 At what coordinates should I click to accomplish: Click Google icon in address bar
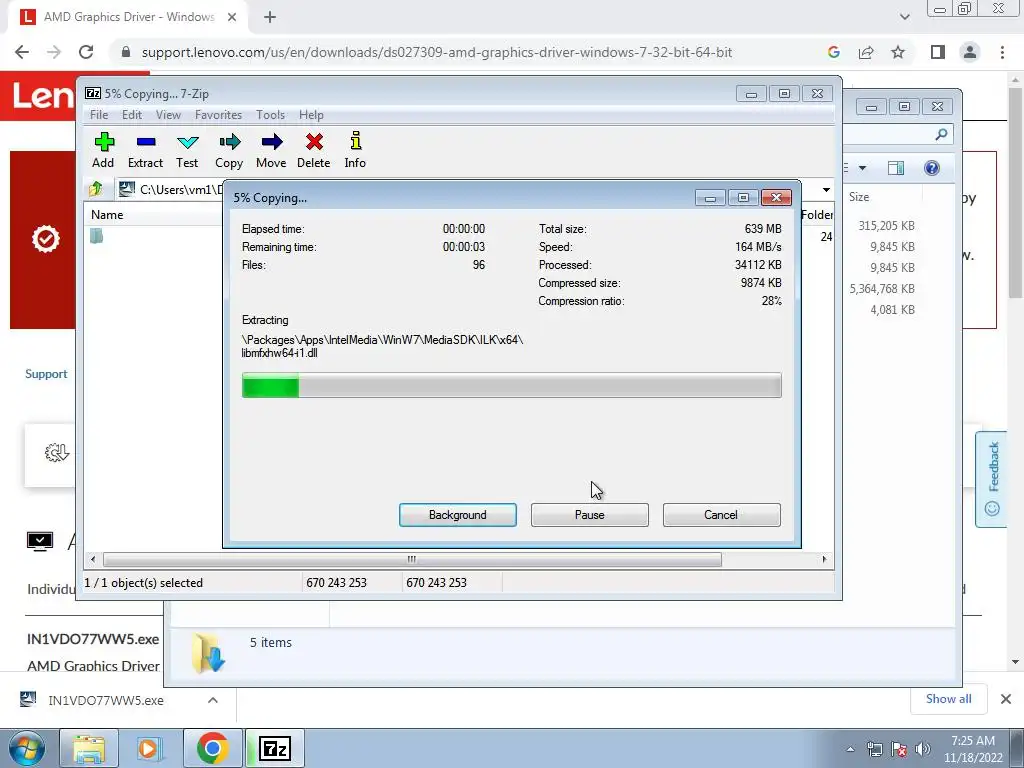[833, 52]
